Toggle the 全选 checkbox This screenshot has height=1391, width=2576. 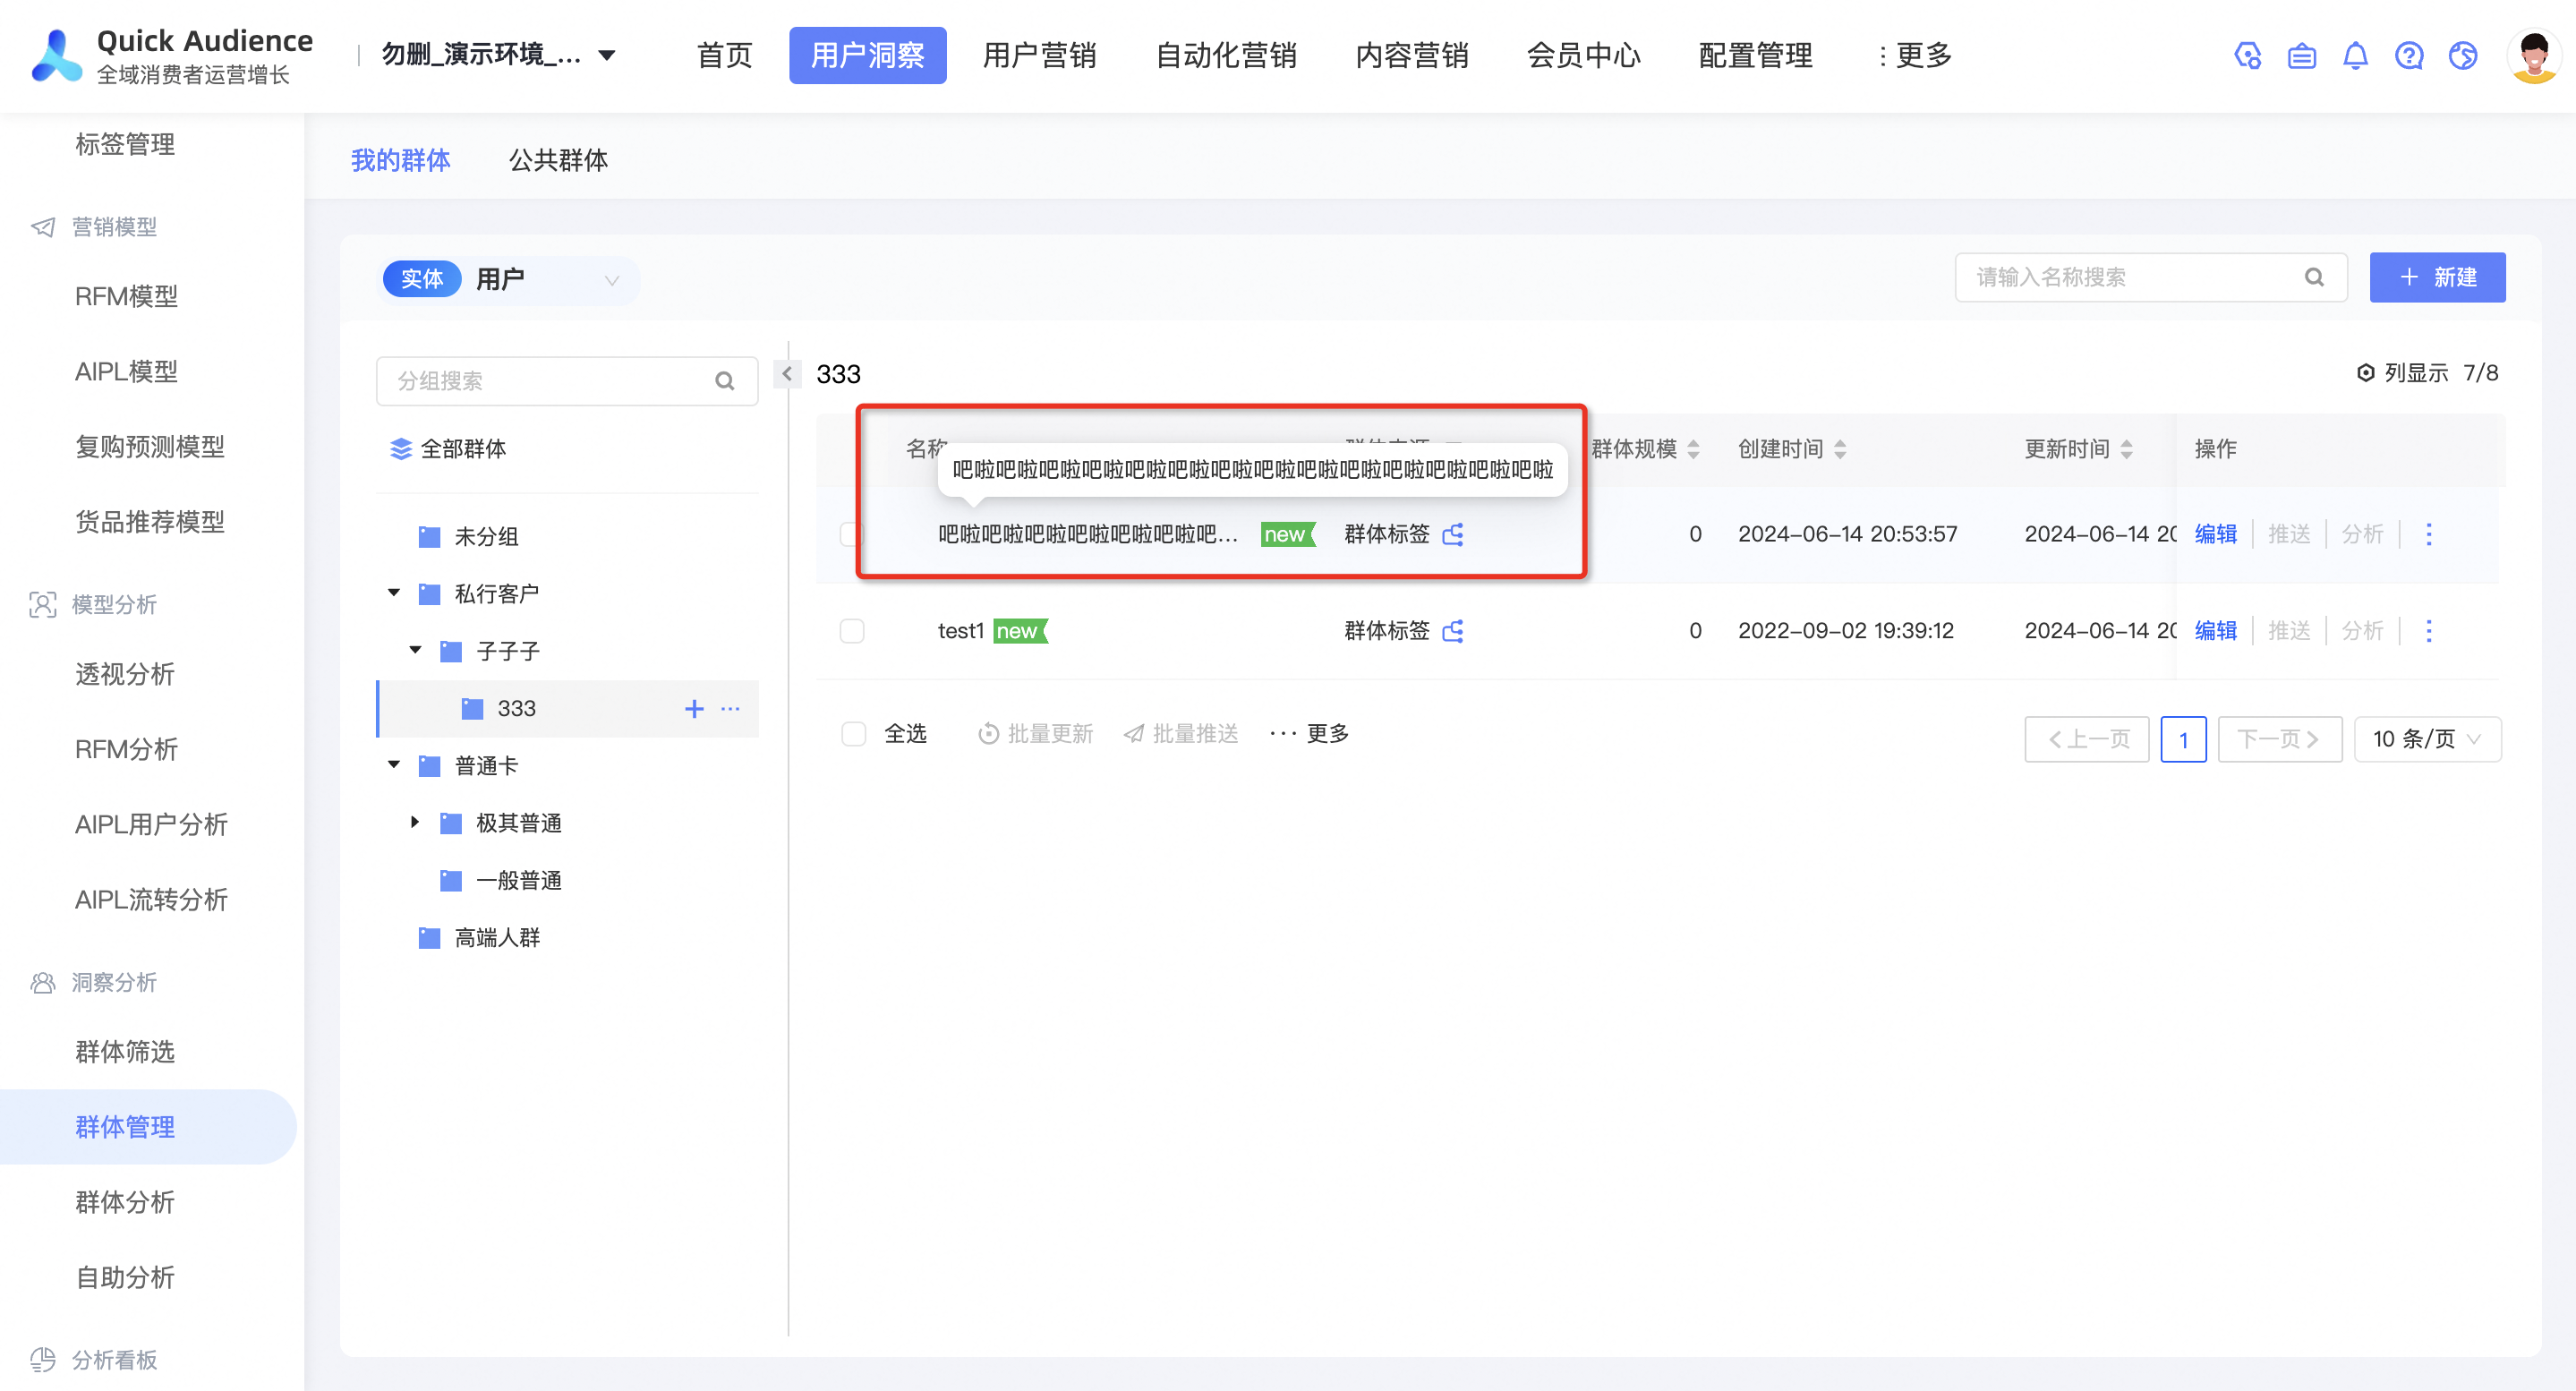click(853, 734)
